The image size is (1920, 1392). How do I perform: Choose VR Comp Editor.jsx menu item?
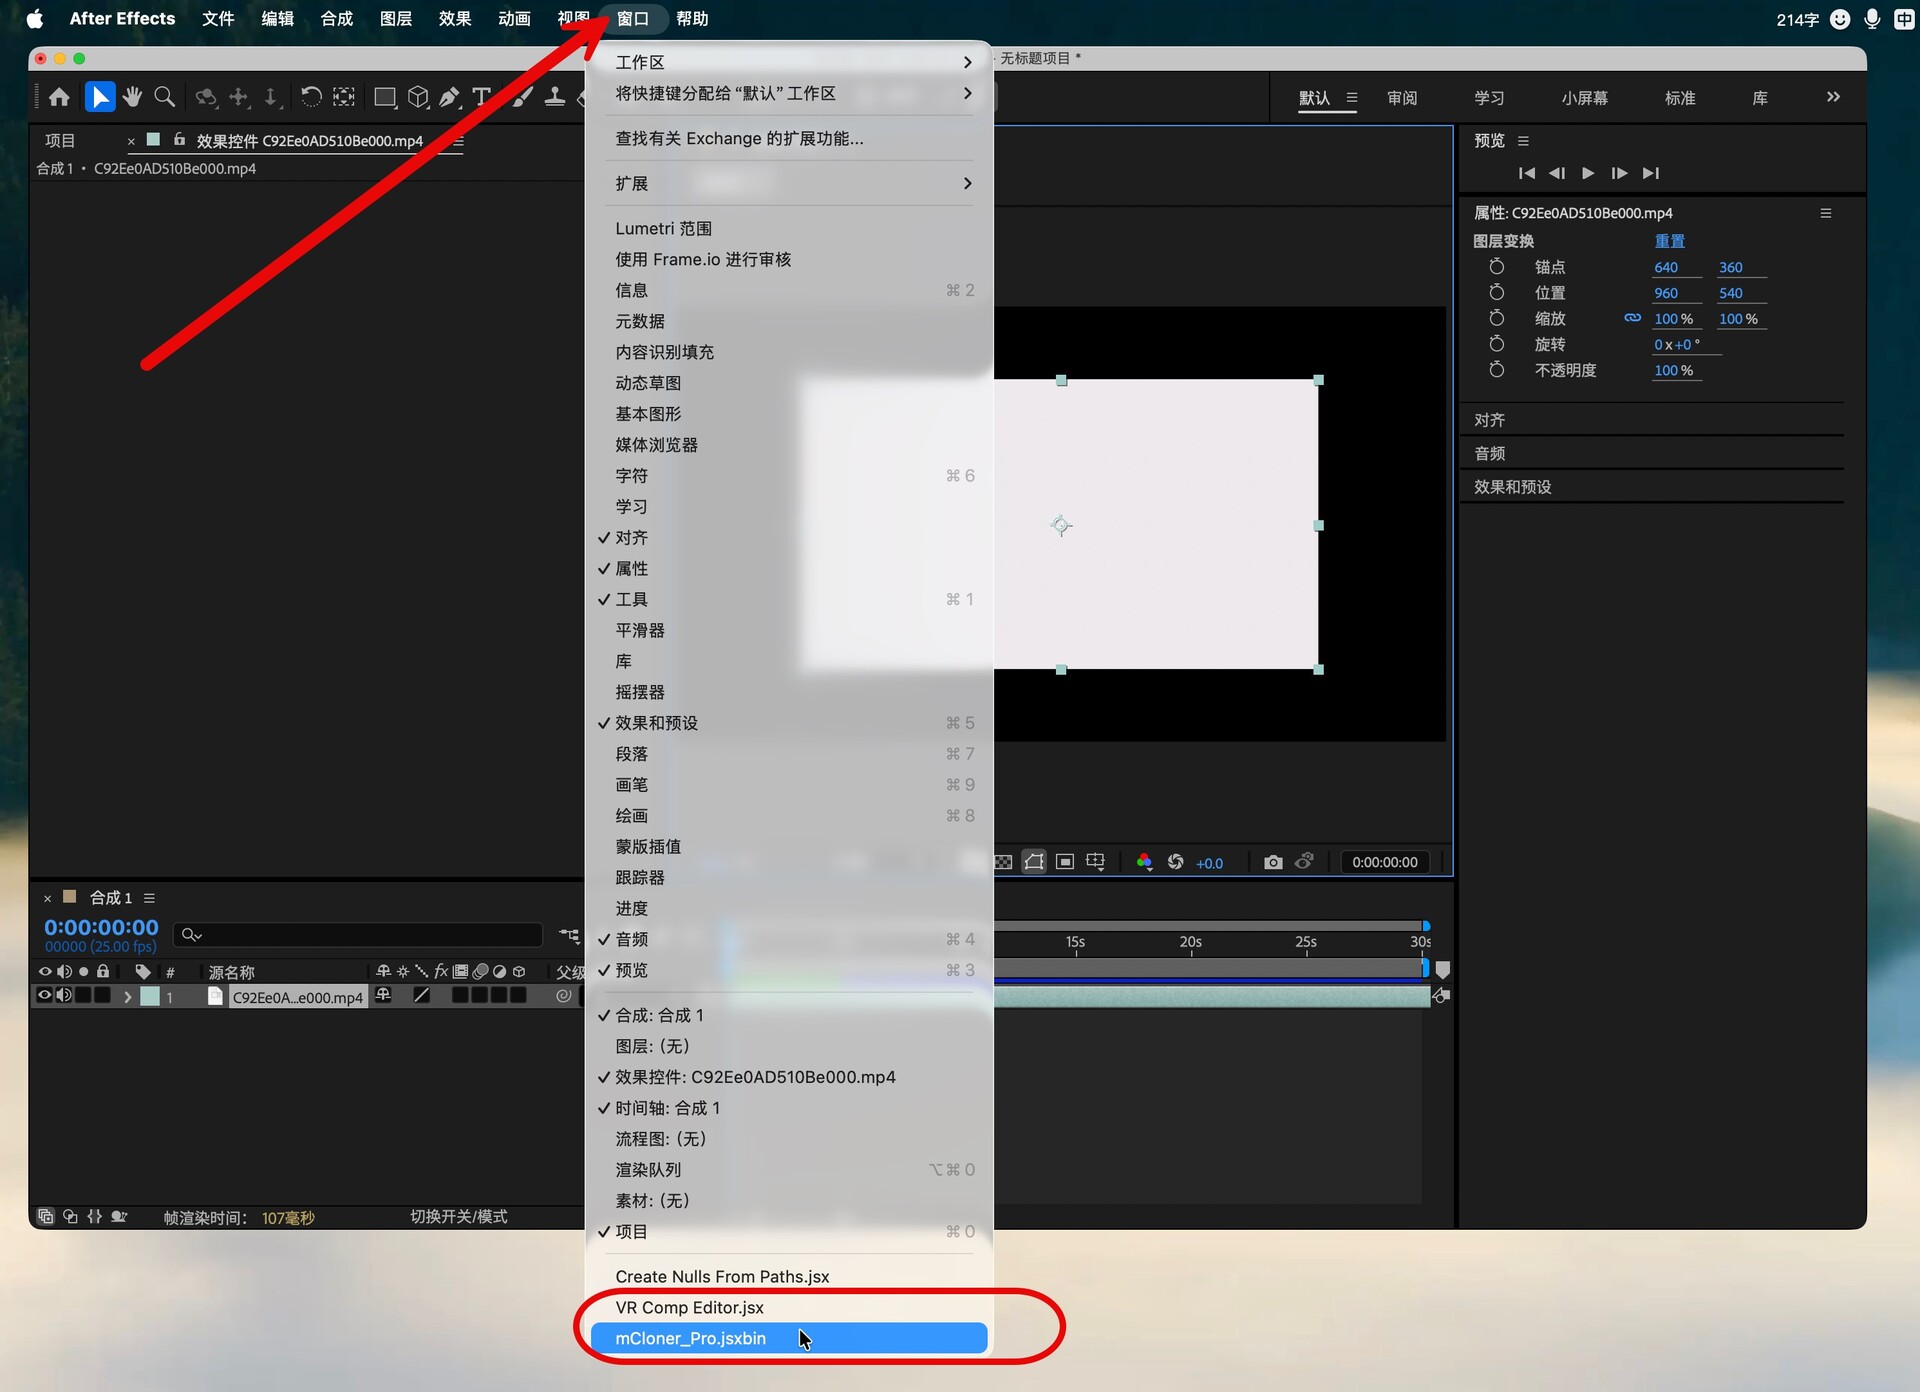[789, 1307]
